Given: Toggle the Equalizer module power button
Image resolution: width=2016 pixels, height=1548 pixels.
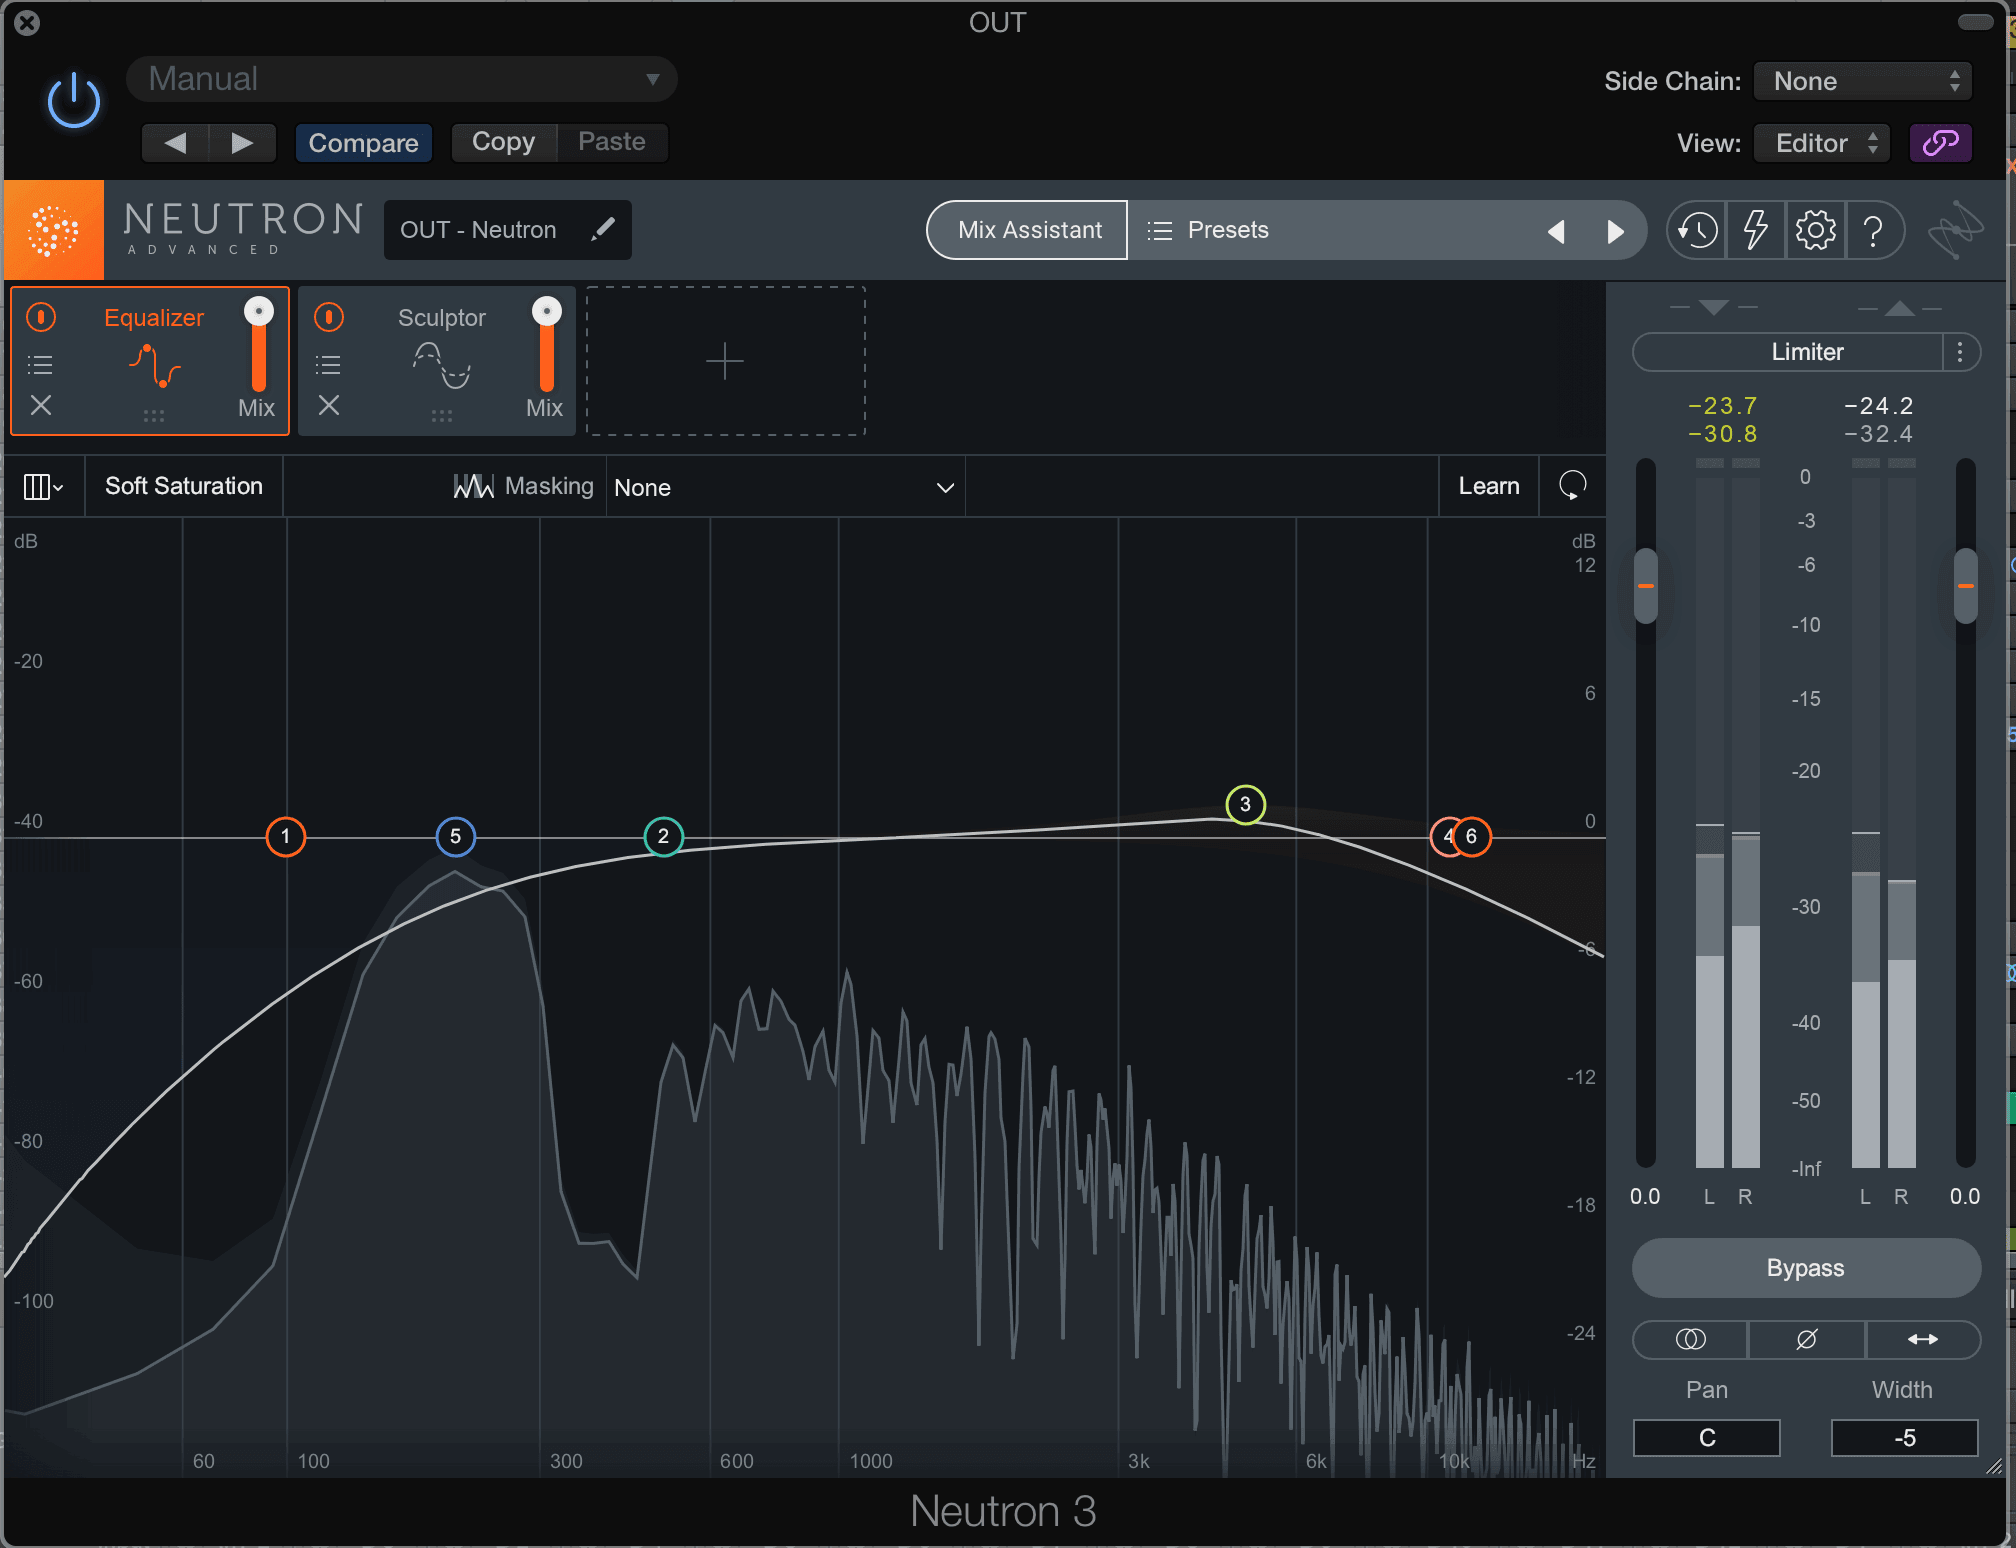Looking at the screenshot, I should coord(41,317).
